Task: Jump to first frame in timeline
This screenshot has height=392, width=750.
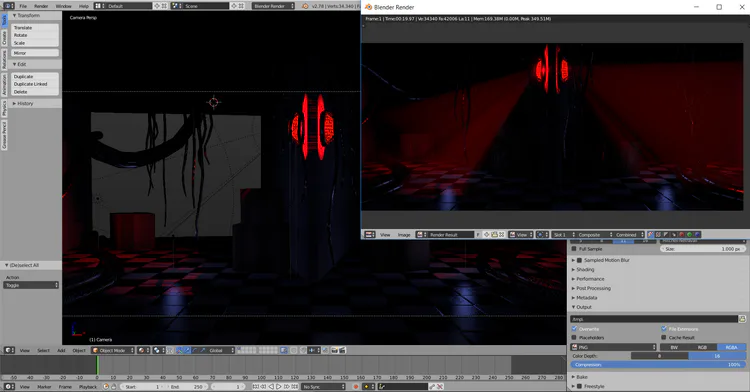Action: click(255, 387)
